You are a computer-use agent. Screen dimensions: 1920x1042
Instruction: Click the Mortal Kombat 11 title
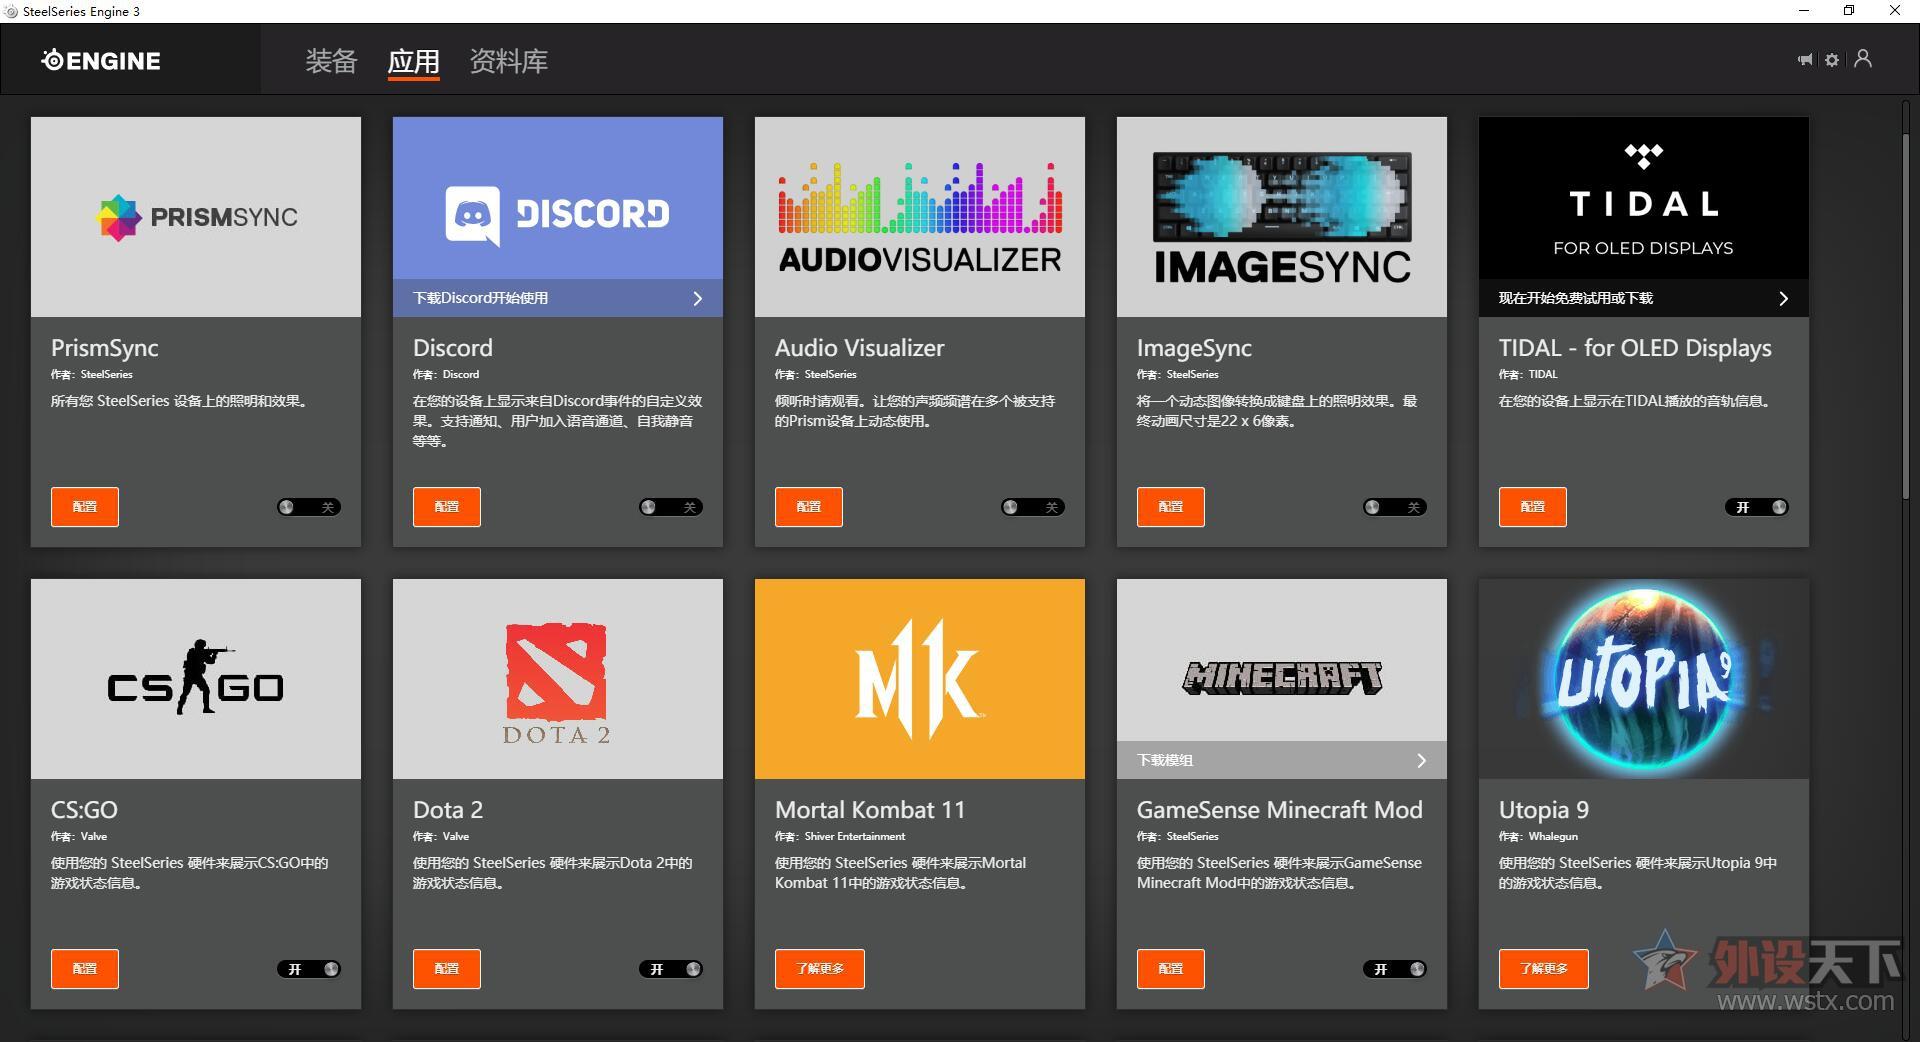coord(870,810)
